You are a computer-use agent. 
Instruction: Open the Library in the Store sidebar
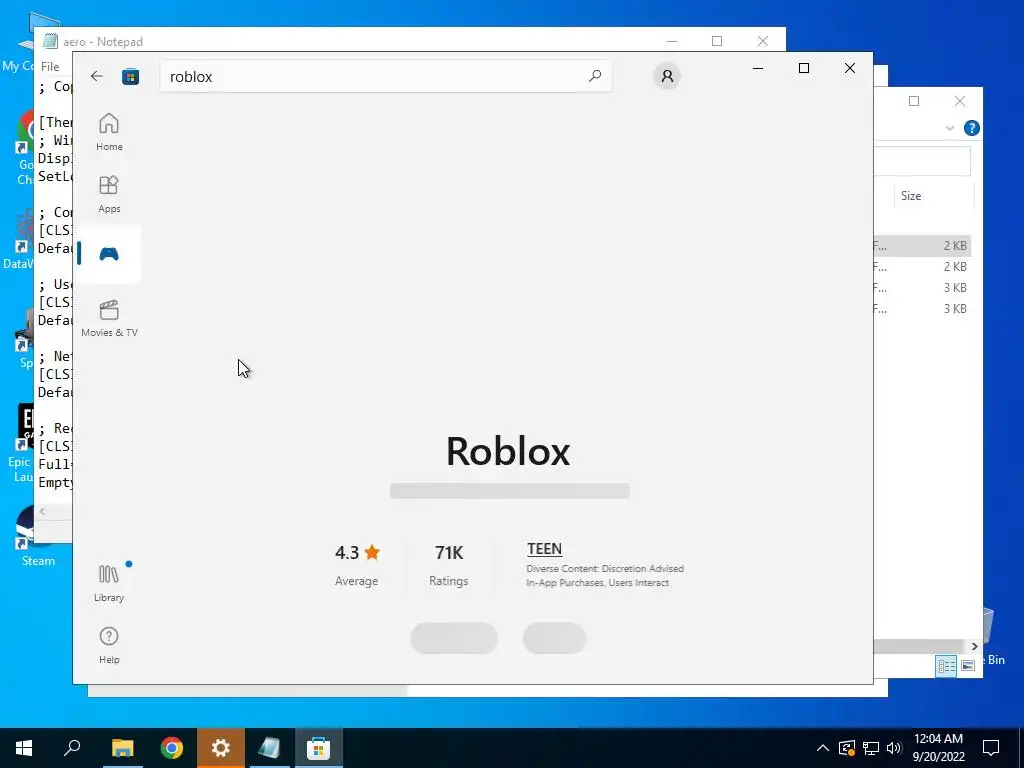click(x=109, y=583)
